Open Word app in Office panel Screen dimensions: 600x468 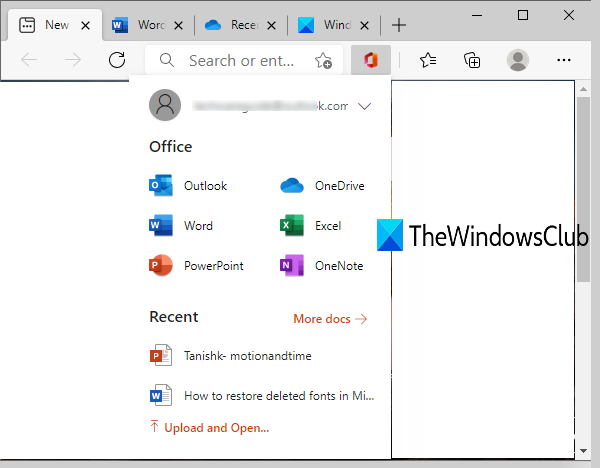click(x=181, y=225)
